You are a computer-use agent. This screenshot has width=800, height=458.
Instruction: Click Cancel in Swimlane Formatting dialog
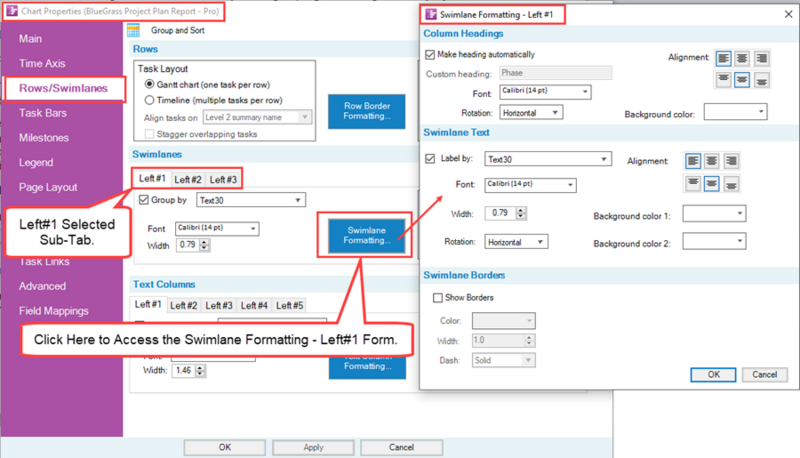764,374
